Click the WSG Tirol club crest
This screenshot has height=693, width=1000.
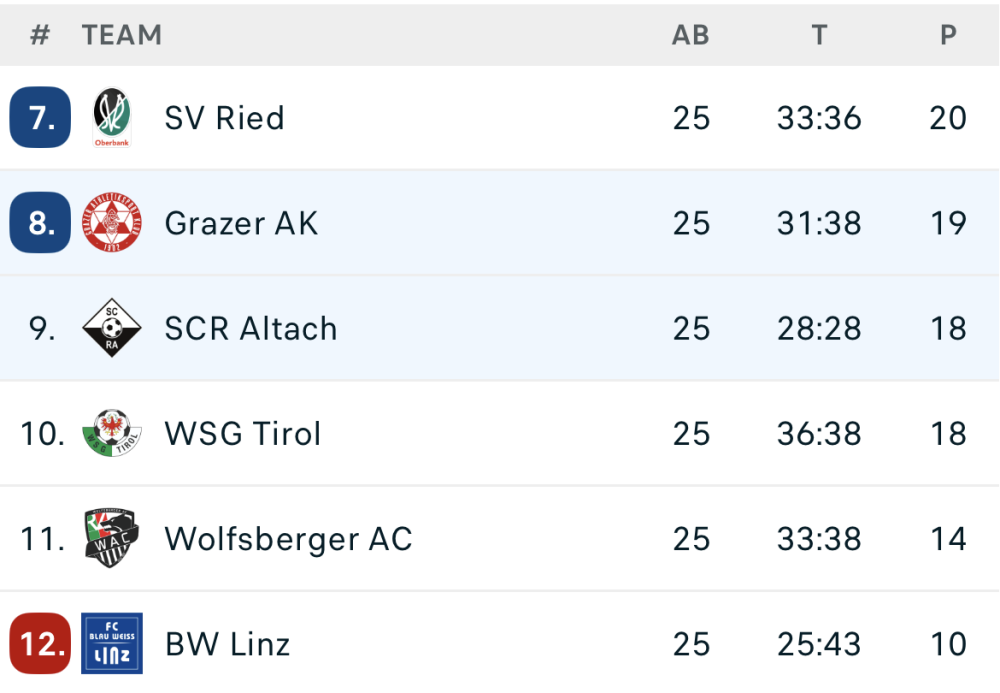click(111, 433)
